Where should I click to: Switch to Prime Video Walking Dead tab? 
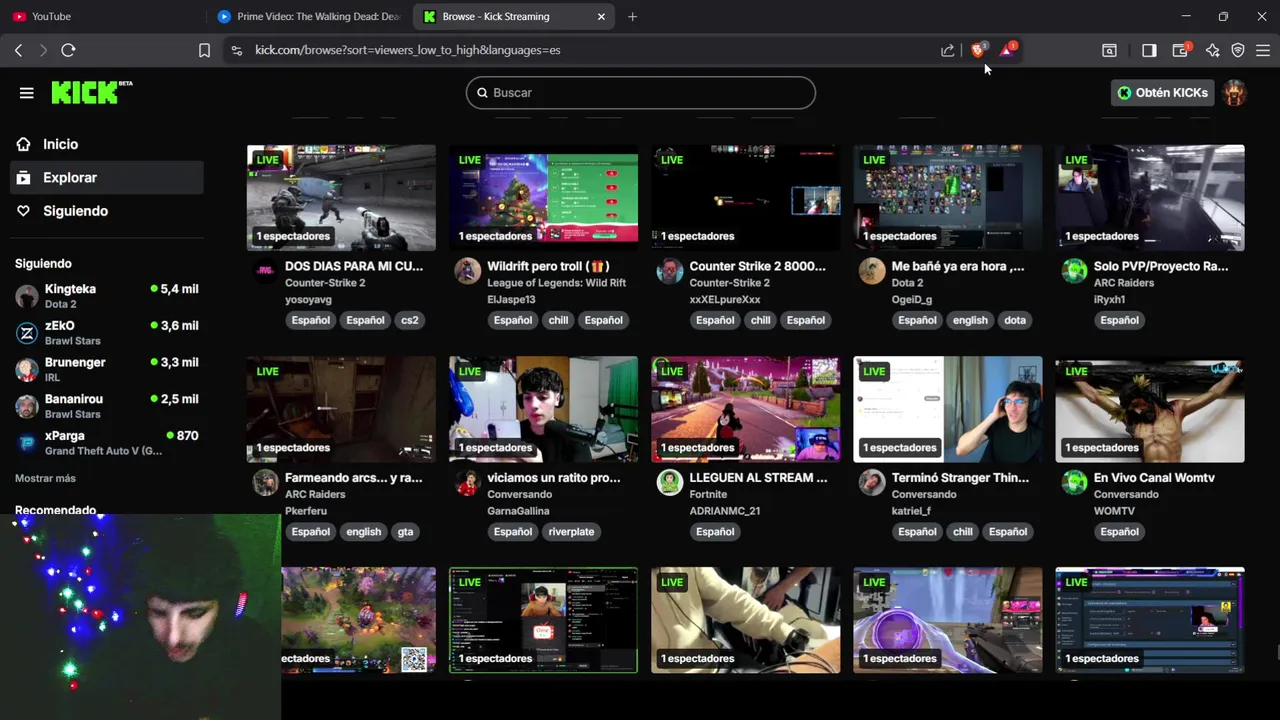(x=309, y=16)
